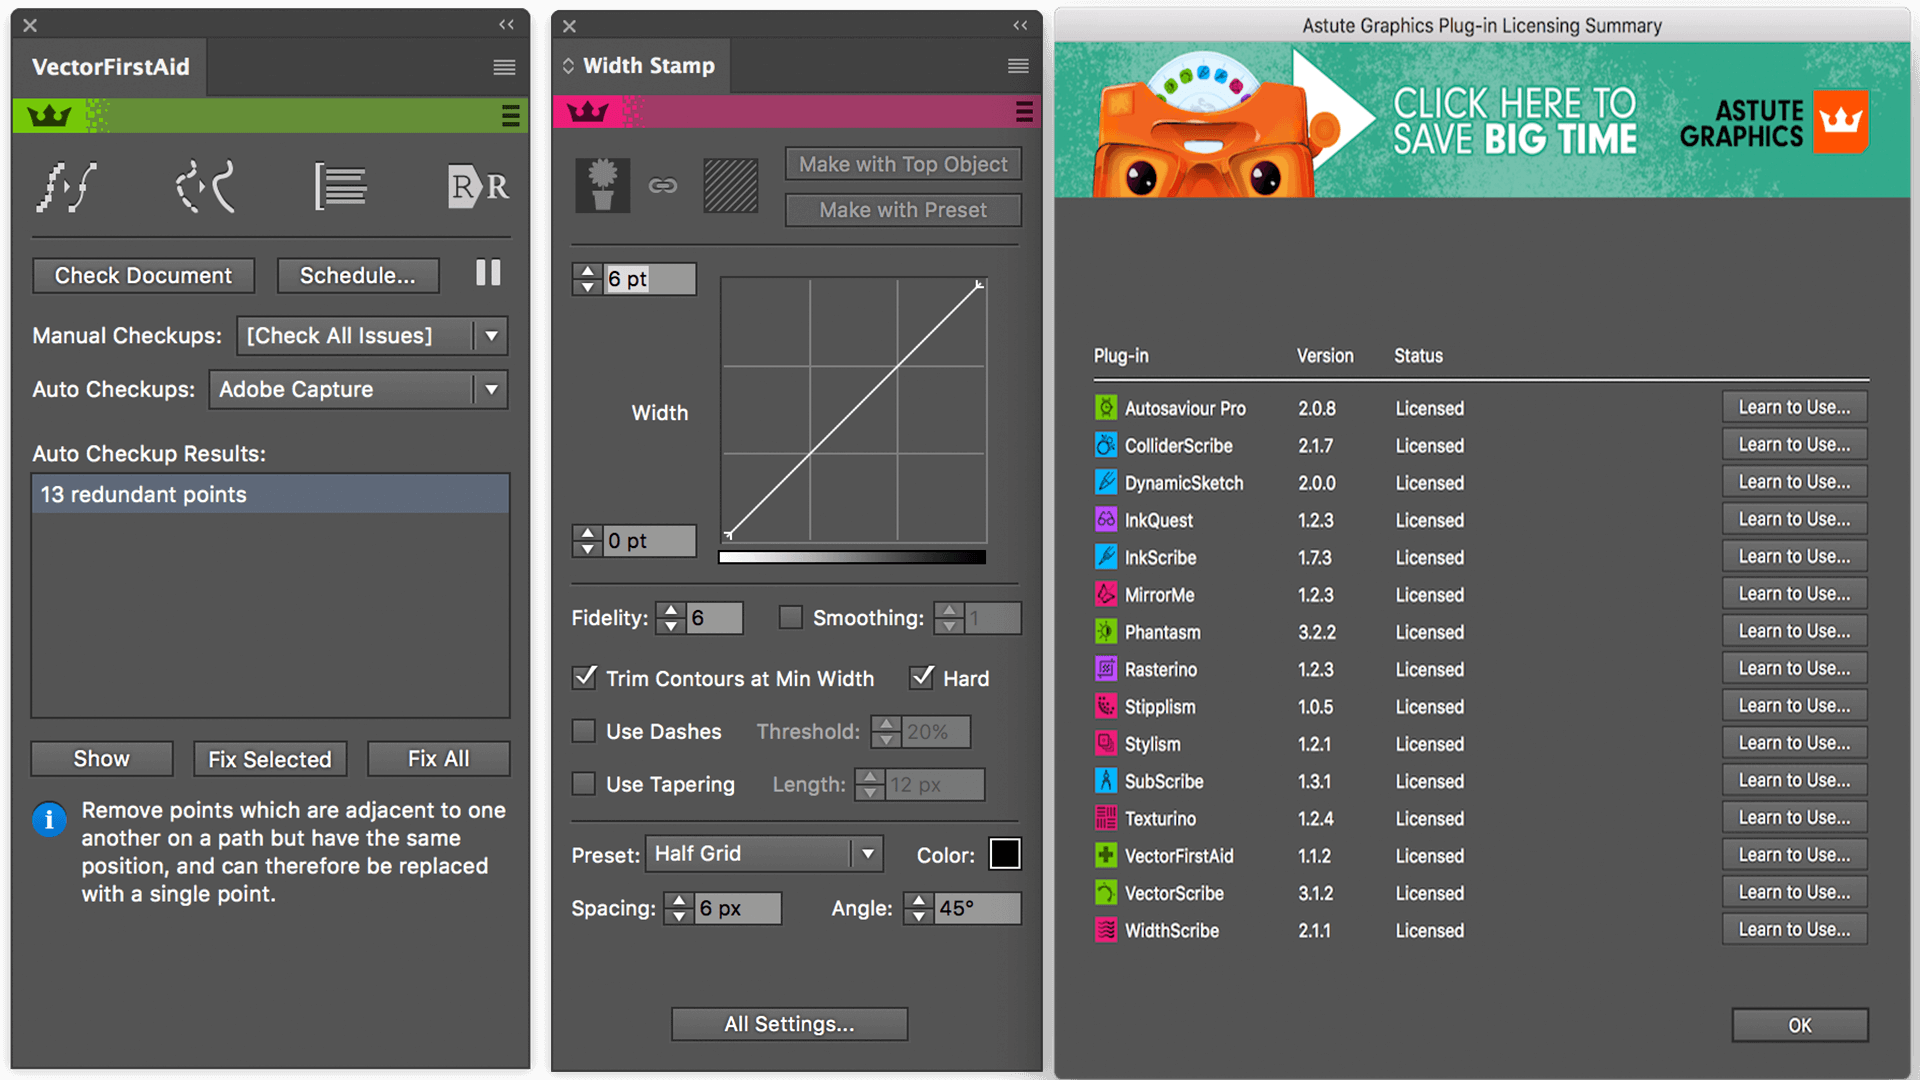This screenshot has width=1920, height=1080.
Task: Select the Color swatch in Width Stamp
Action: click(1007, 855)
